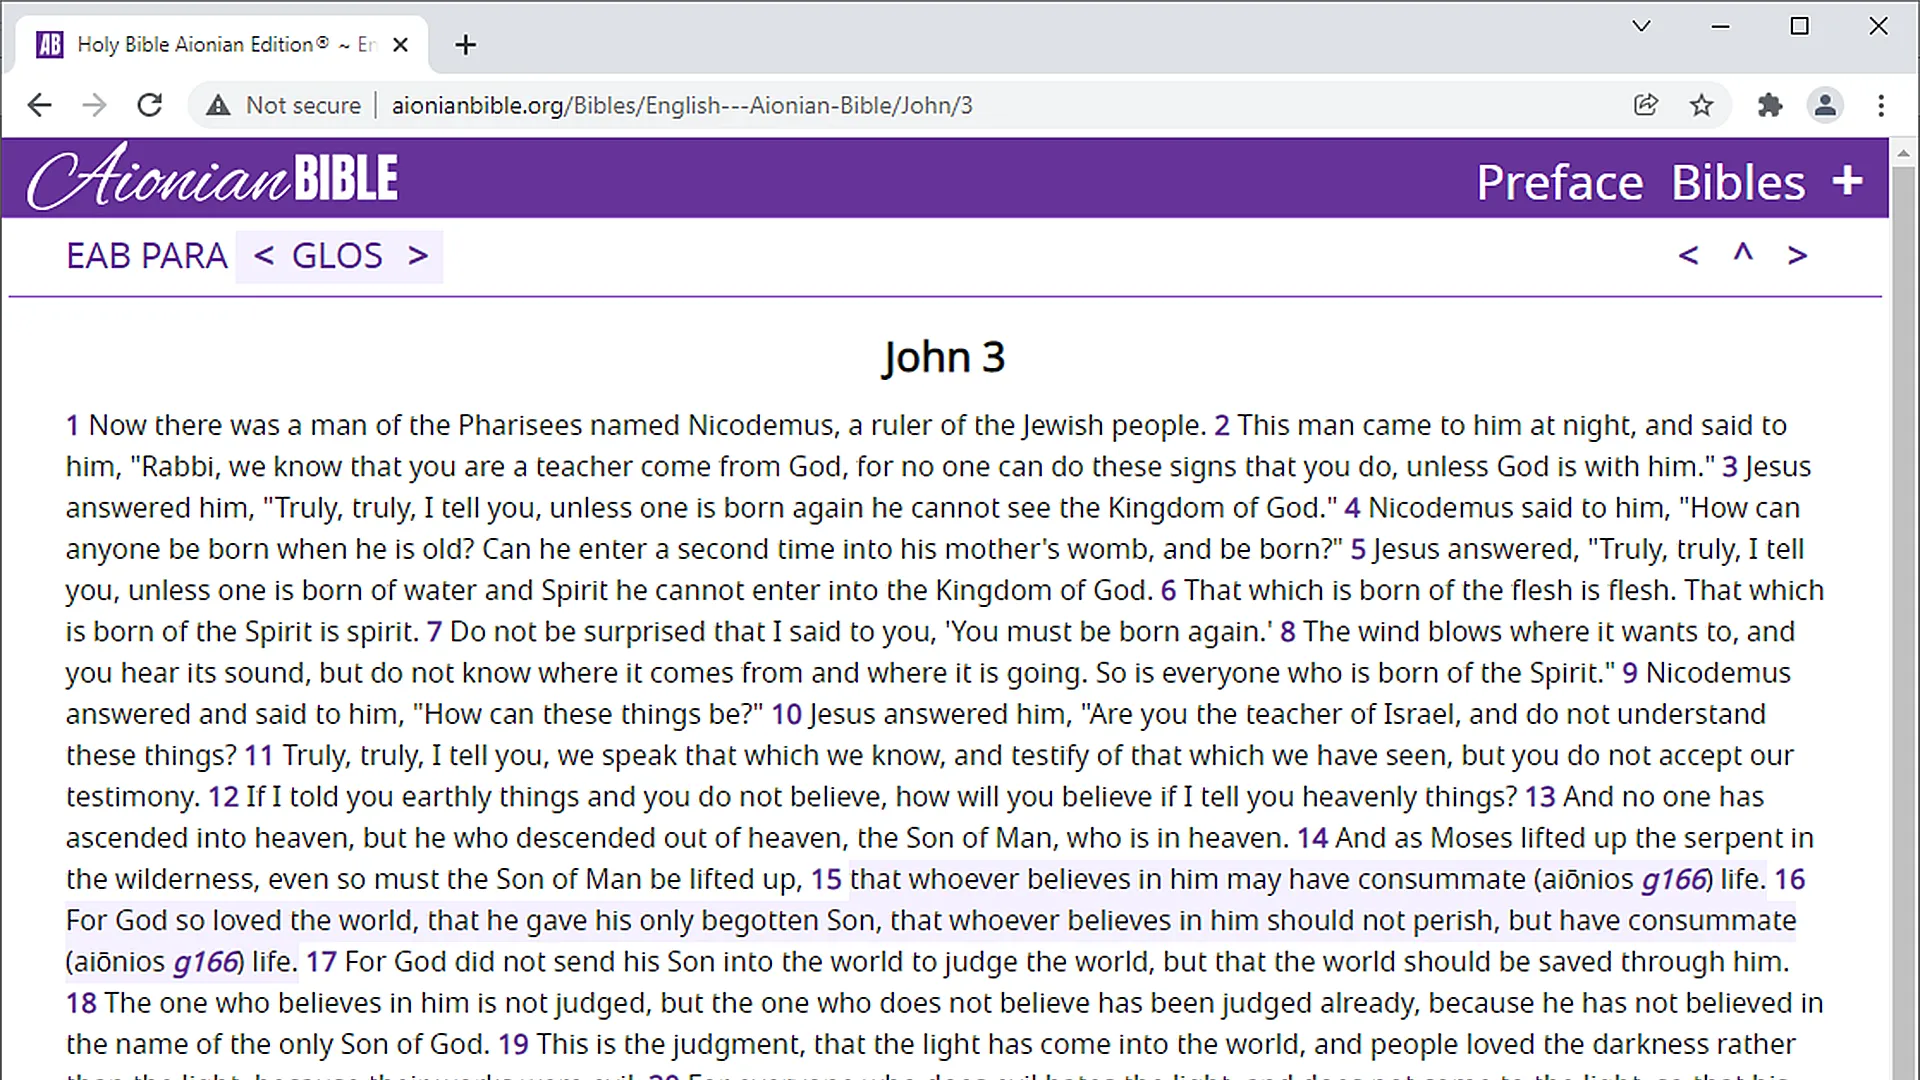The image size is (1920, 1080).
Task: Click verse number 15
Action: pos(826,879)
